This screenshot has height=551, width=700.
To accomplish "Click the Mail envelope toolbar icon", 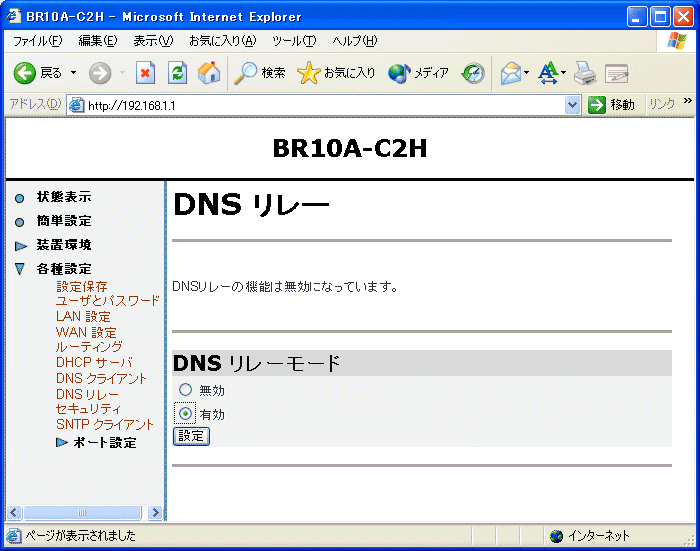I will click(x=511, y=73).
